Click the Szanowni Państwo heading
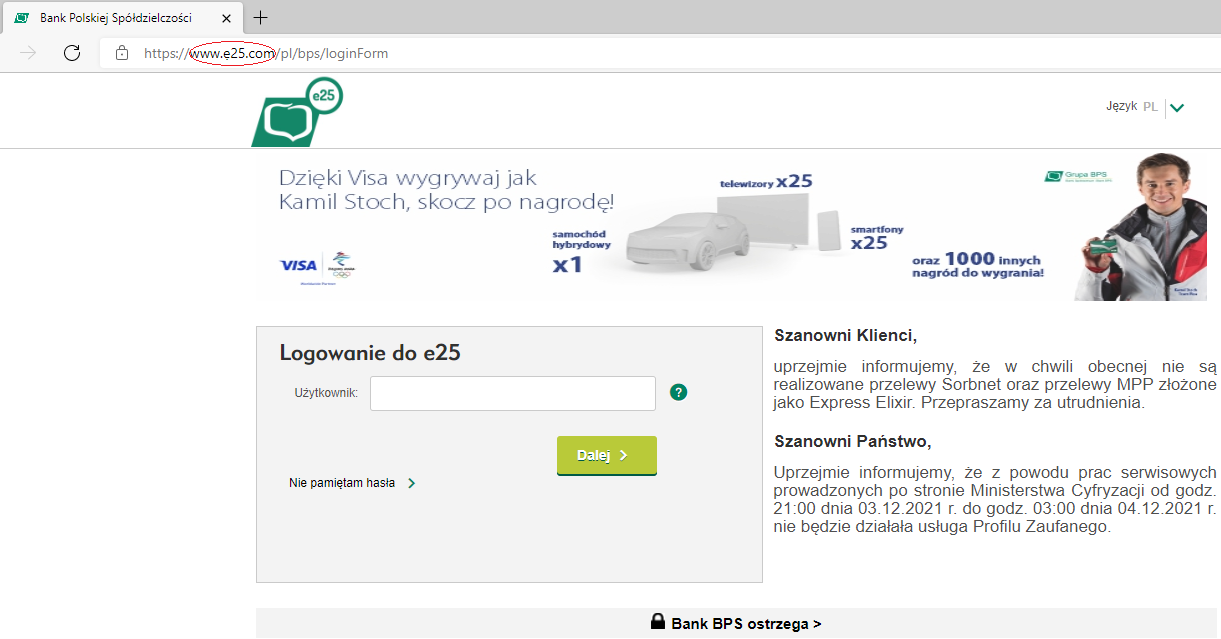The width and height of the screenshot is (1221, 639). tap(852, 441)
